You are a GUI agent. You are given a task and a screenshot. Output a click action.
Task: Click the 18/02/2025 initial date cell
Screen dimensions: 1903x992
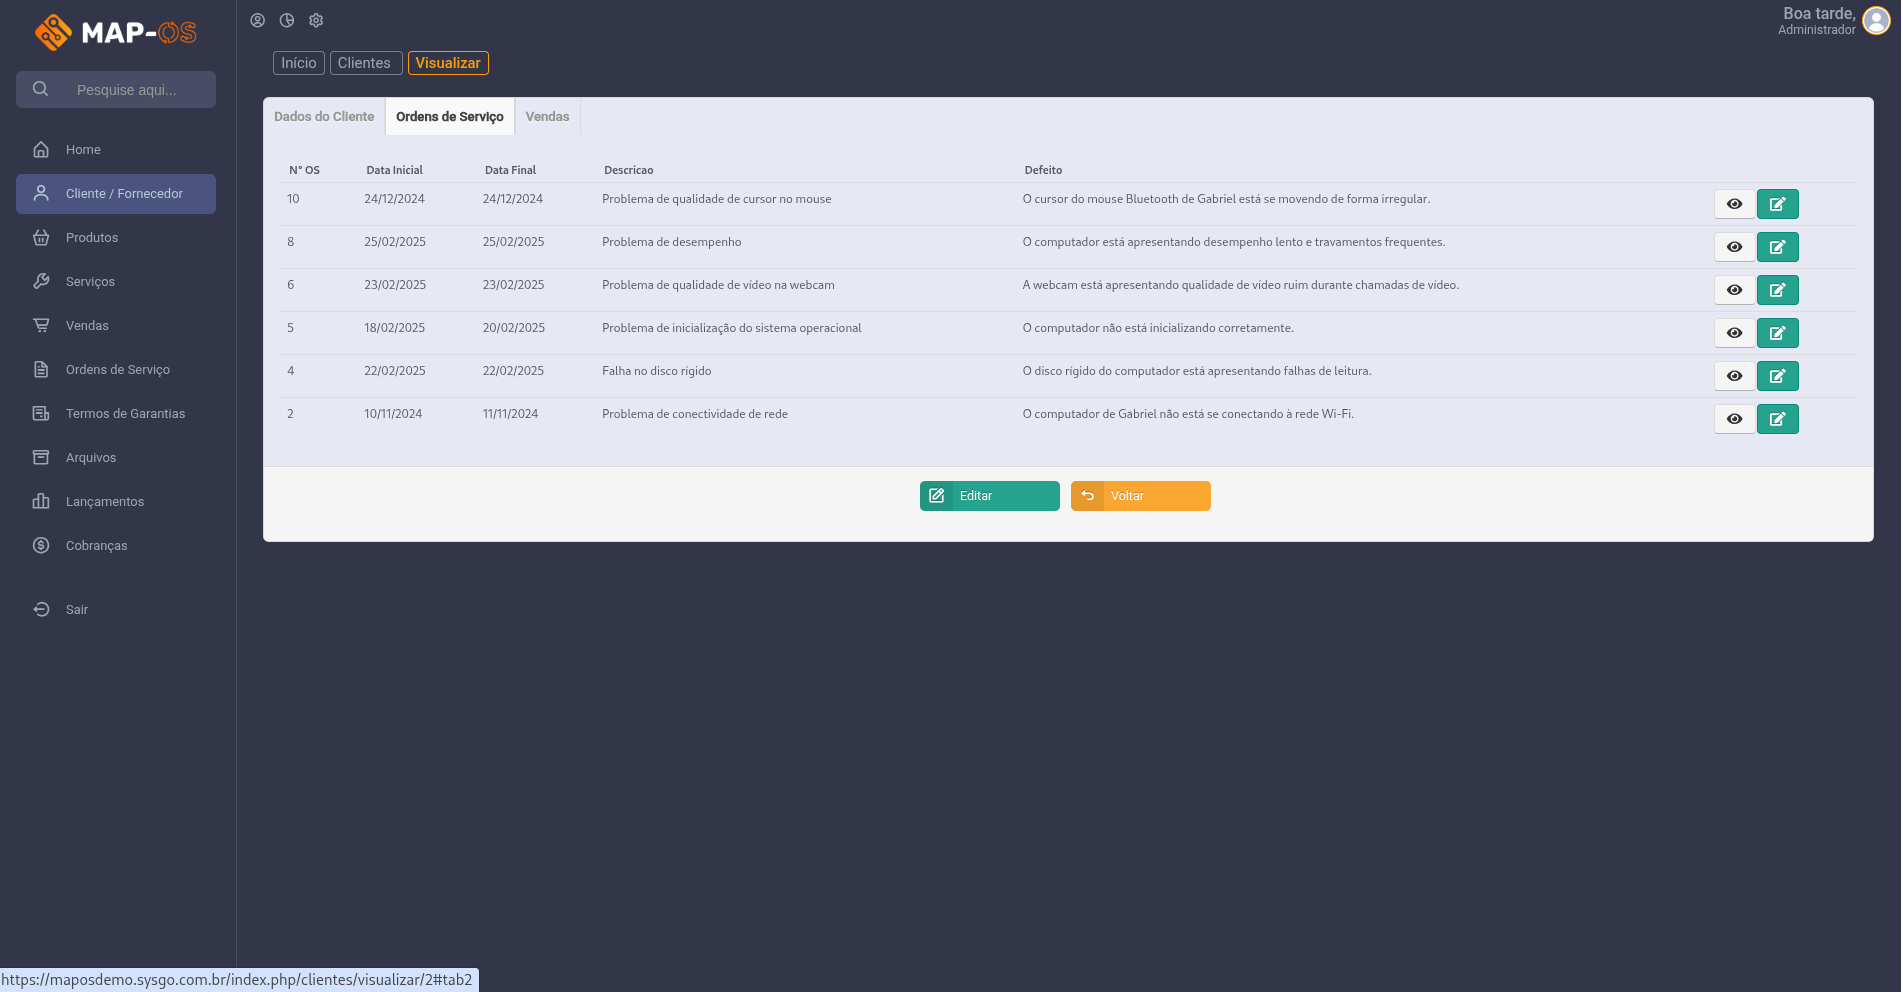point(395,328)
